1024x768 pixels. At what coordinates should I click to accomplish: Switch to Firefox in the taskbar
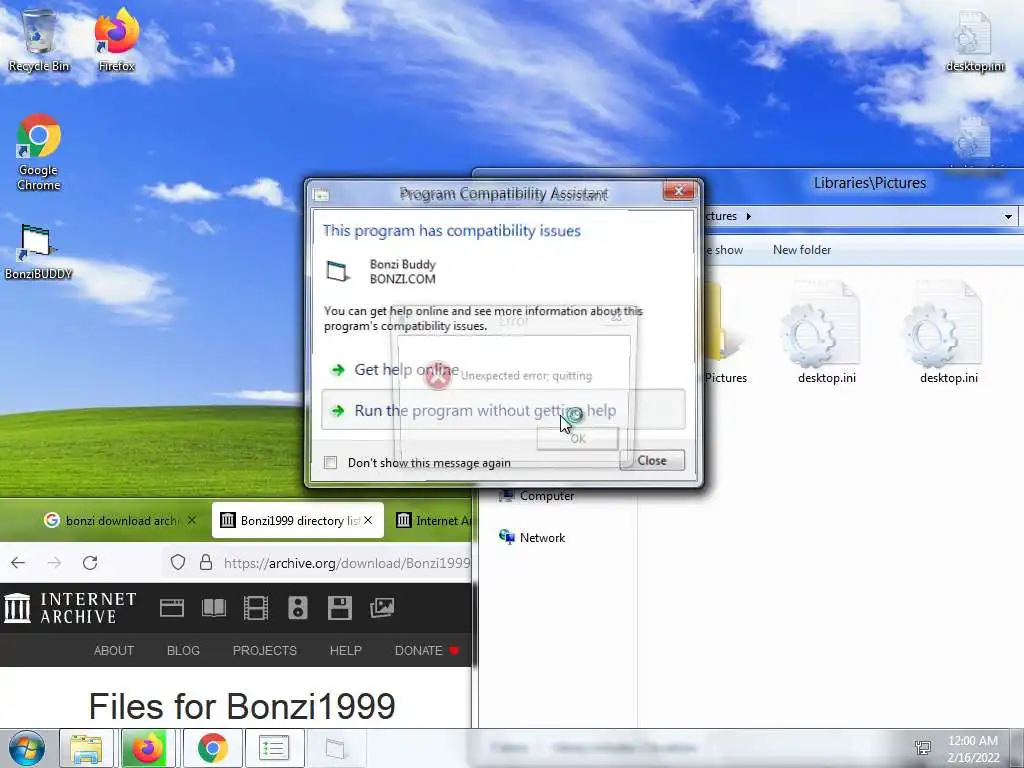(x=148, y=748)
